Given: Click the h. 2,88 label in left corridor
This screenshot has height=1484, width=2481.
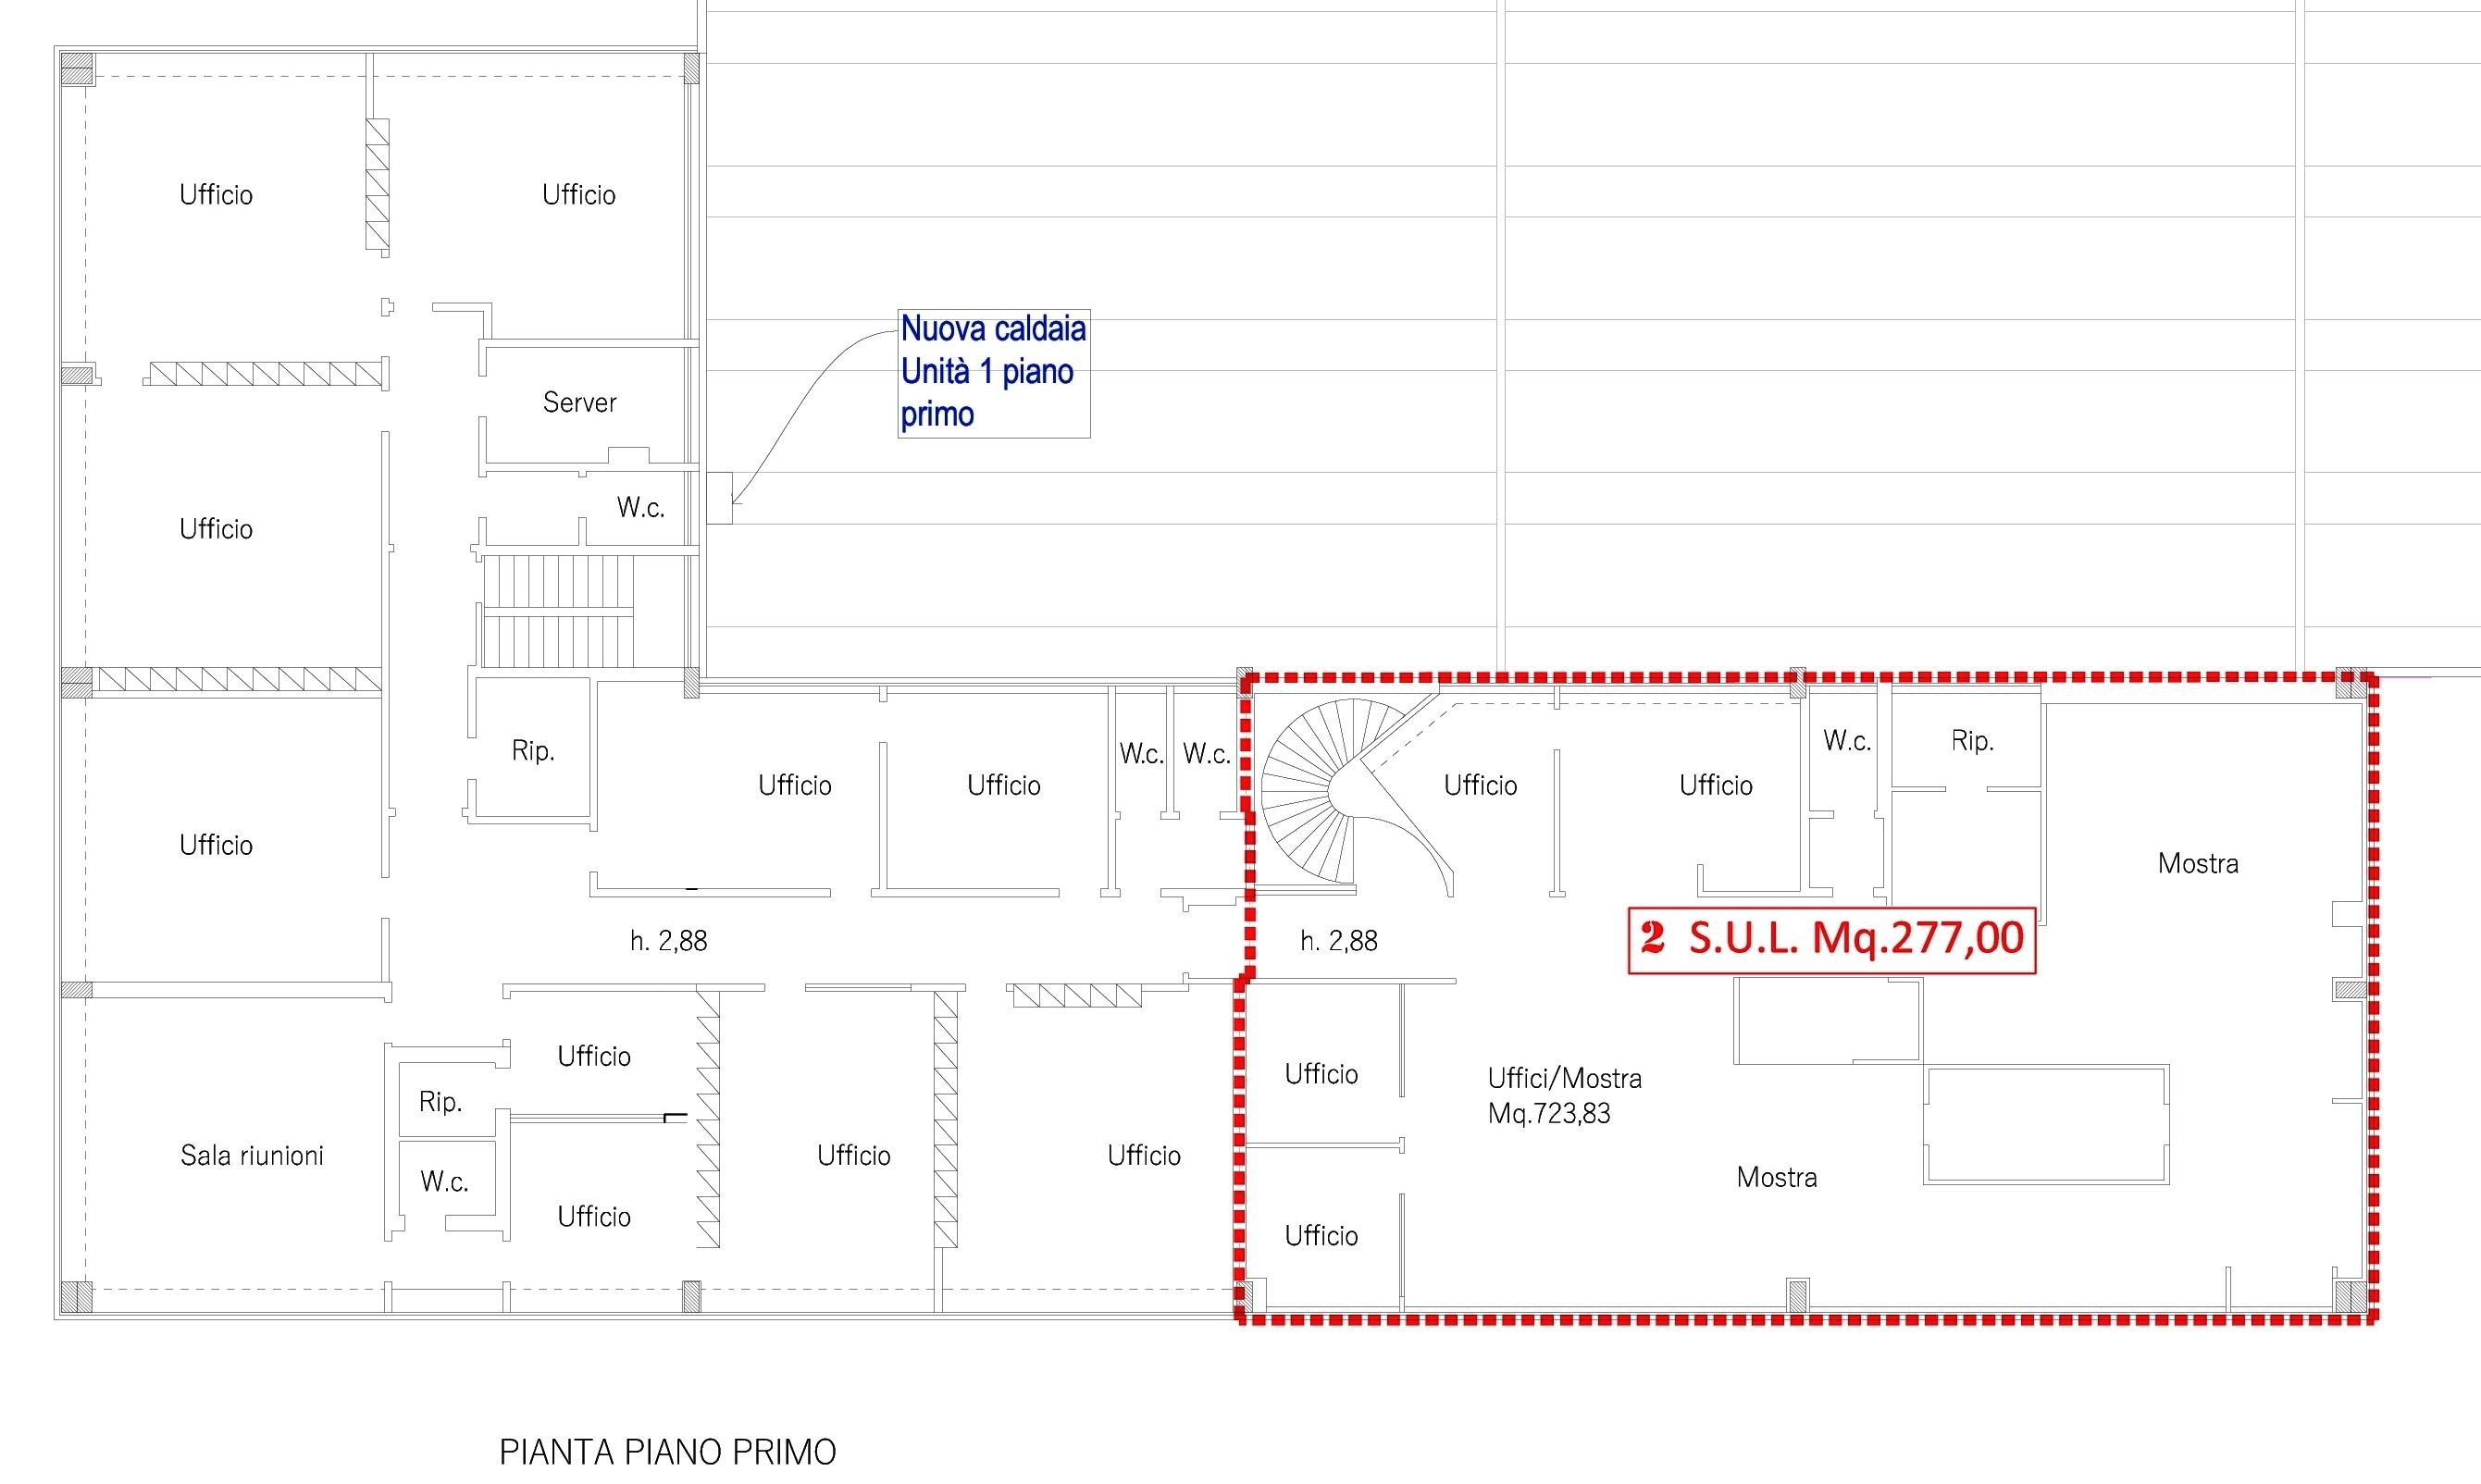Looking at the screenshot, I should [x=668, y=940].
